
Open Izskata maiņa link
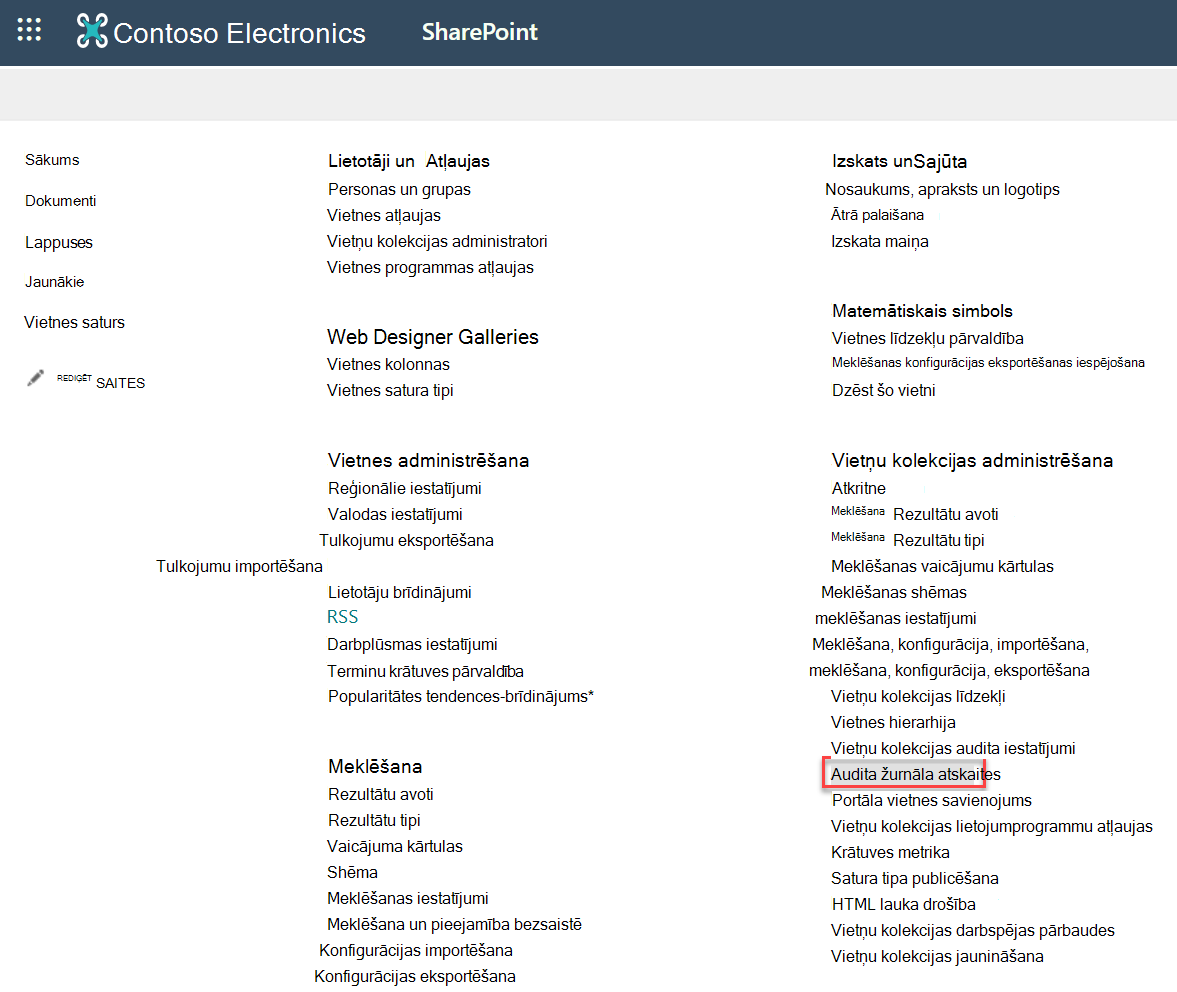tap(880, 242)
